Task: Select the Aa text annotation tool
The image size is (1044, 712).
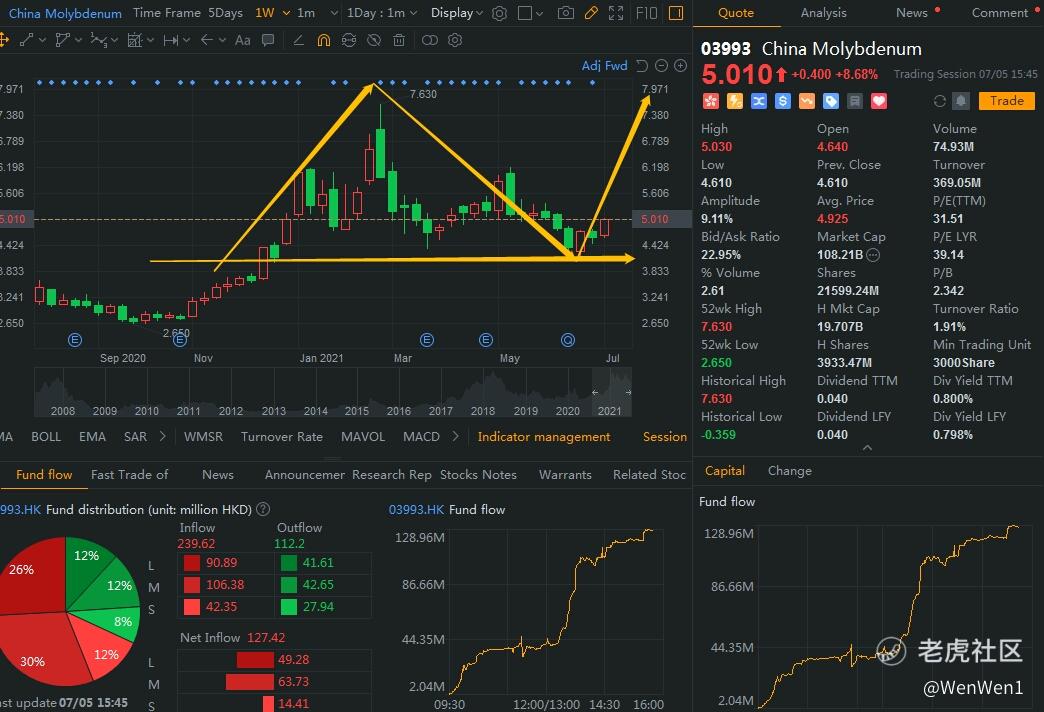Action: click(242, 41)
